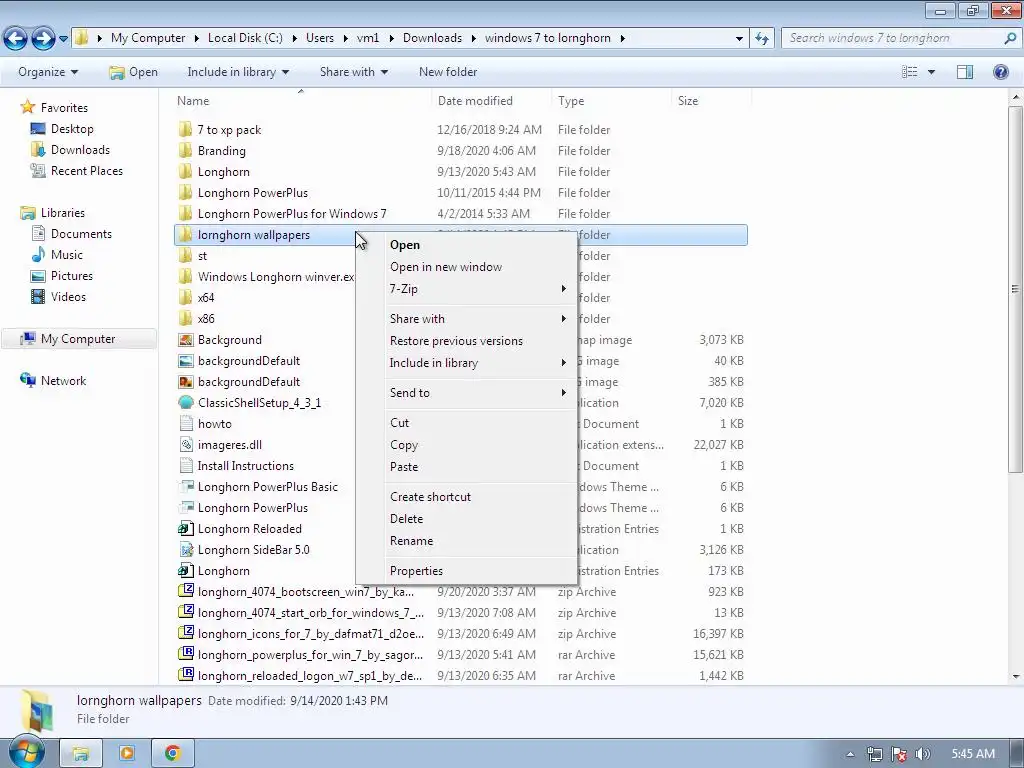The height and width of the screenshot is (768, 1024).
Task: Click the New folder button
Action: 448,72
